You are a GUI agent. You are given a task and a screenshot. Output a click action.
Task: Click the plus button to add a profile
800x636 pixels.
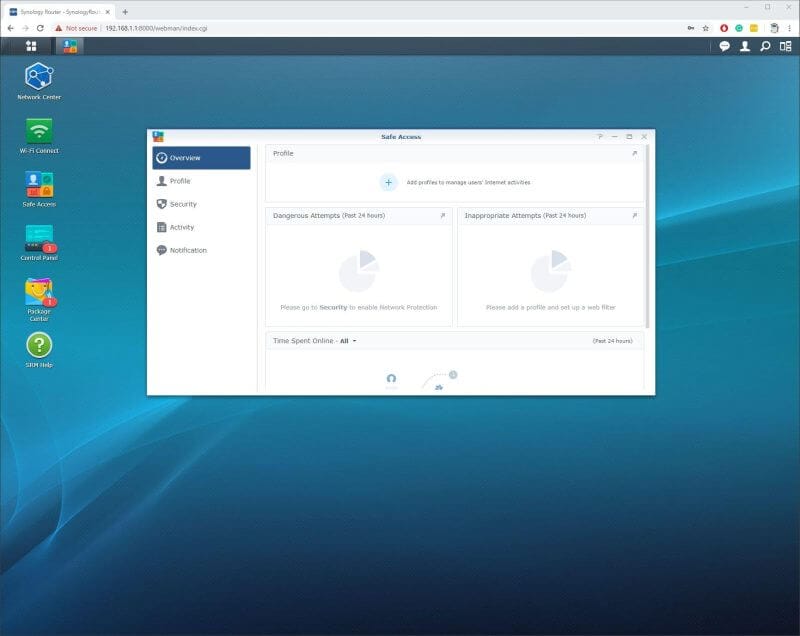pyautogui.click(x=387, y=182)
